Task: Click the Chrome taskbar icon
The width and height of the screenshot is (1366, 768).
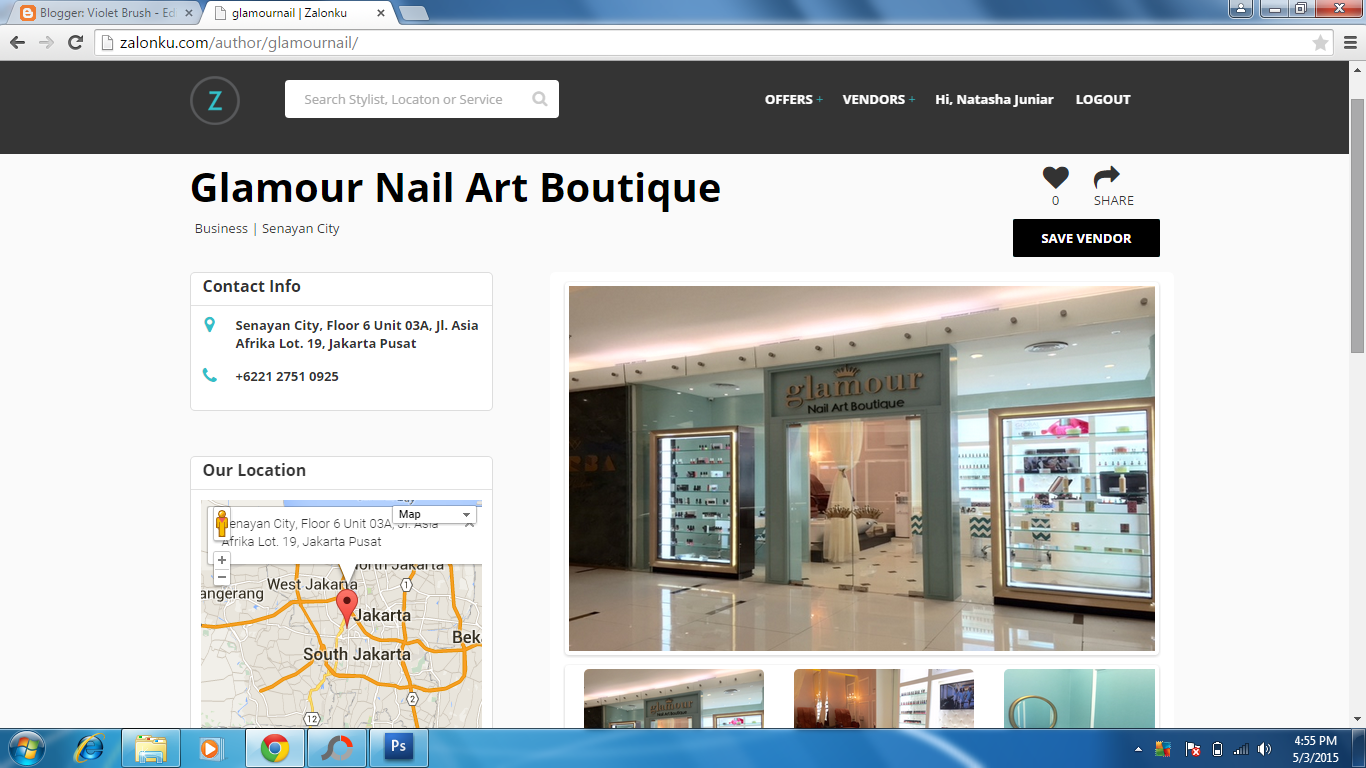Action: coord(275,748)
